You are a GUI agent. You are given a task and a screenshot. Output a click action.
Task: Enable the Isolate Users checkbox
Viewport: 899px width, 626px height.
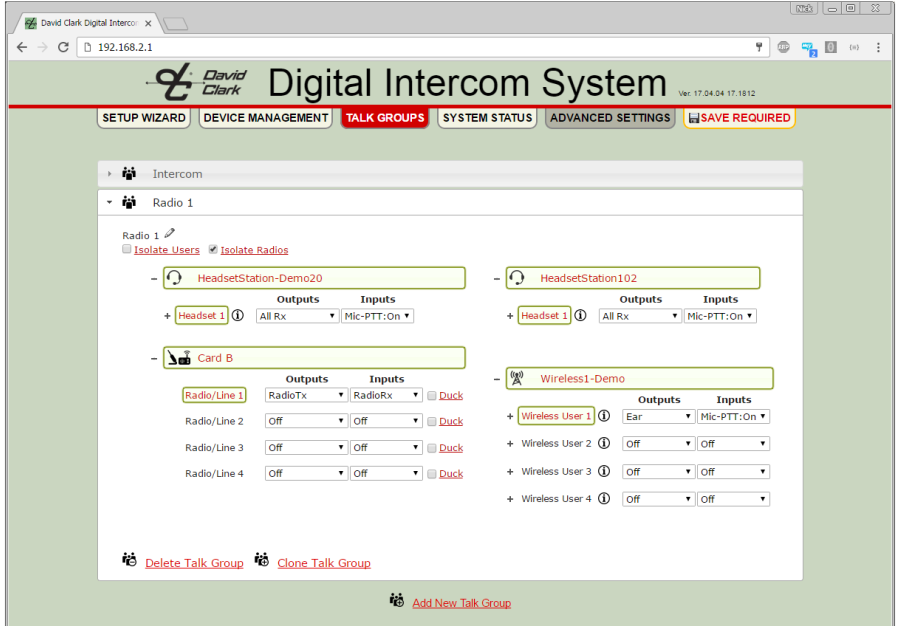pos(127,249)
